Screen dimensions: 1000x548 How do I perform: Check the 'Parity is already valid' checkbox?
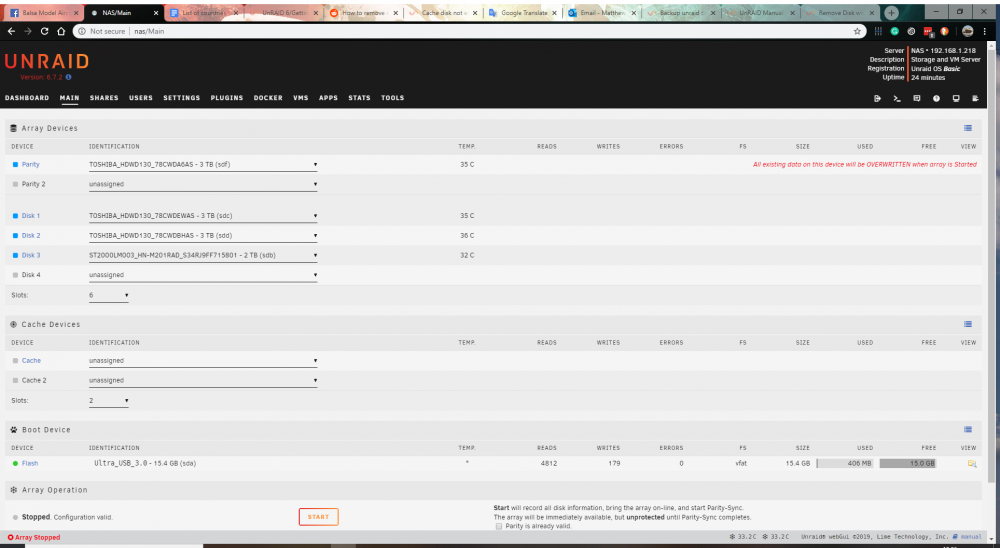pos(499,526)
